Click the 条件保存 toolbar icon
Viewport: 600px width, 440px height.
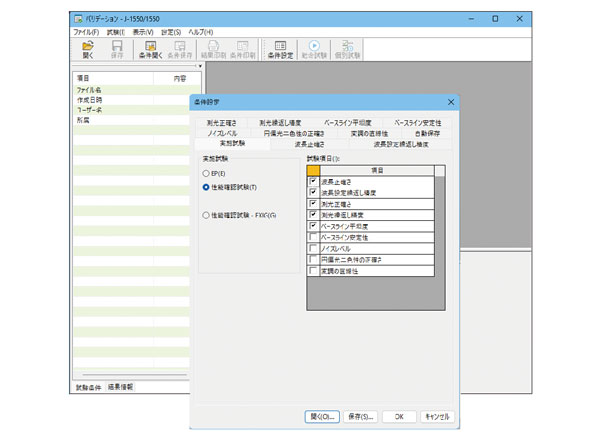180,50
